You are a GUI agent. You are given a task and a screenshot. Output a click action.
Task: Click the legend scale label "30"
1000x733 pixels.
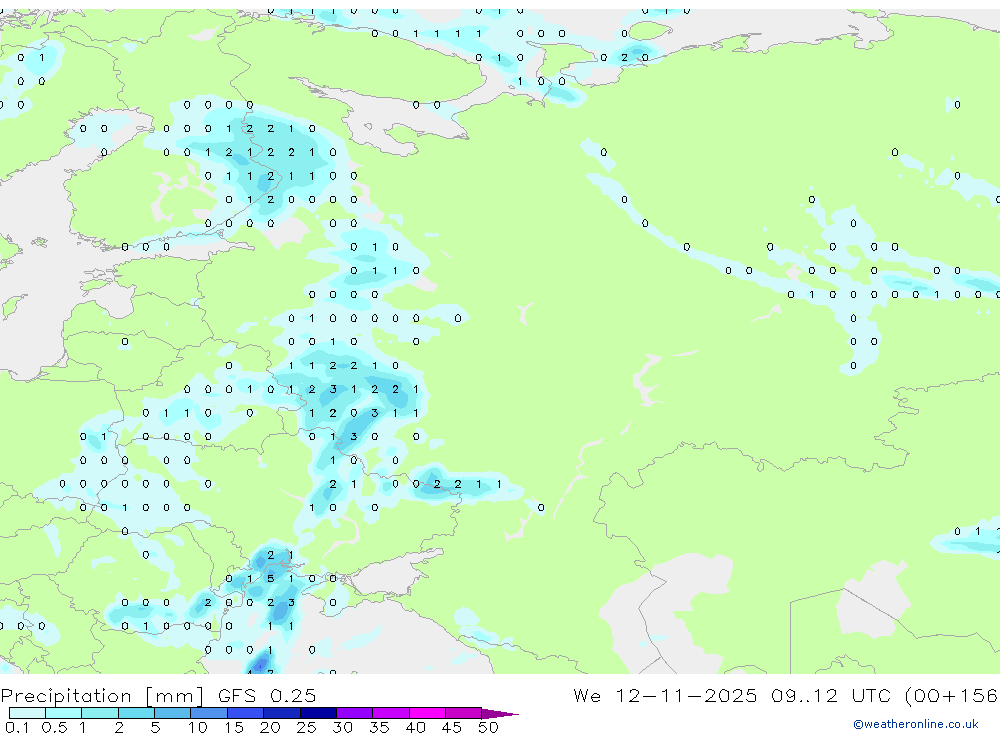(x=343, y=727)
